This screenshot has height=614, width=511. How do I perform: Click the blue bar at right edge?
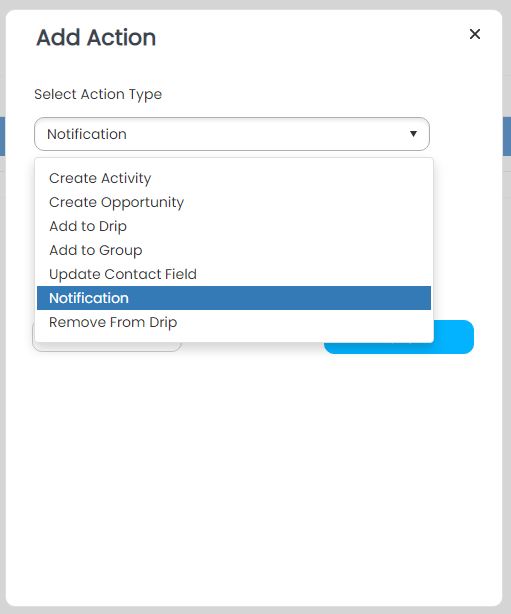pos(507,136)
